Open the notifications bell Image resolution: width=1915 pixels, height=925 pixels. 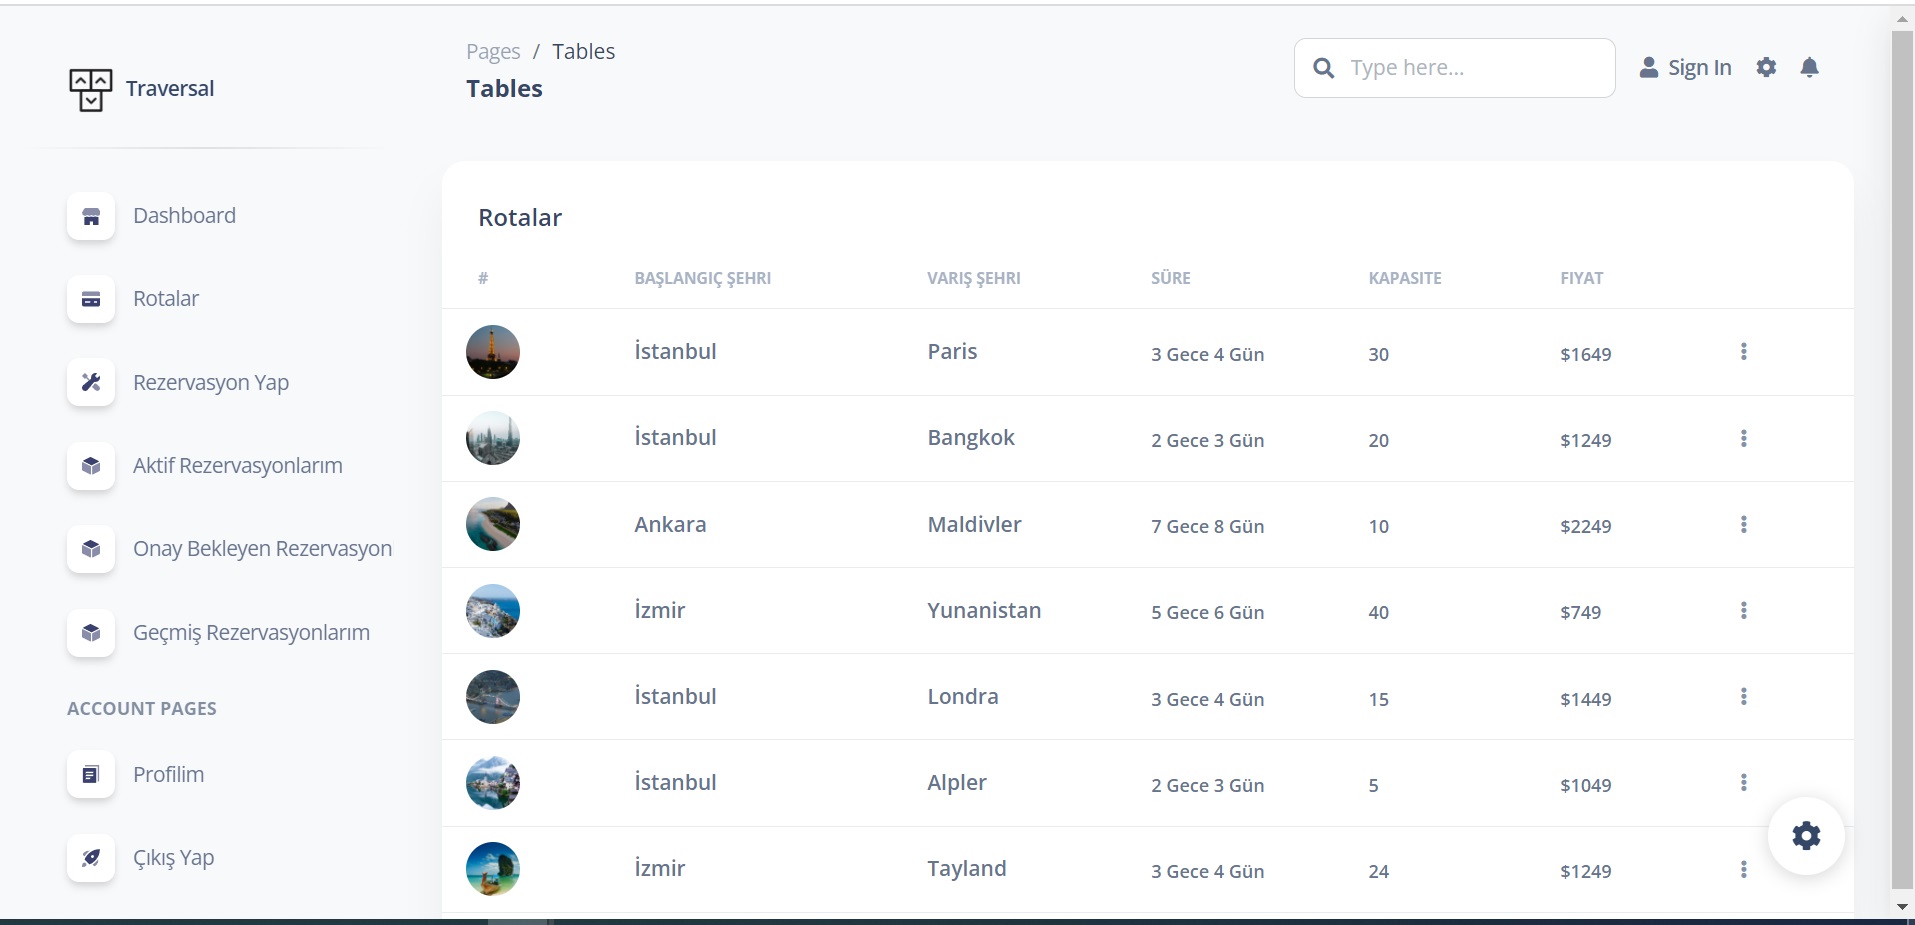(1809, 67)
